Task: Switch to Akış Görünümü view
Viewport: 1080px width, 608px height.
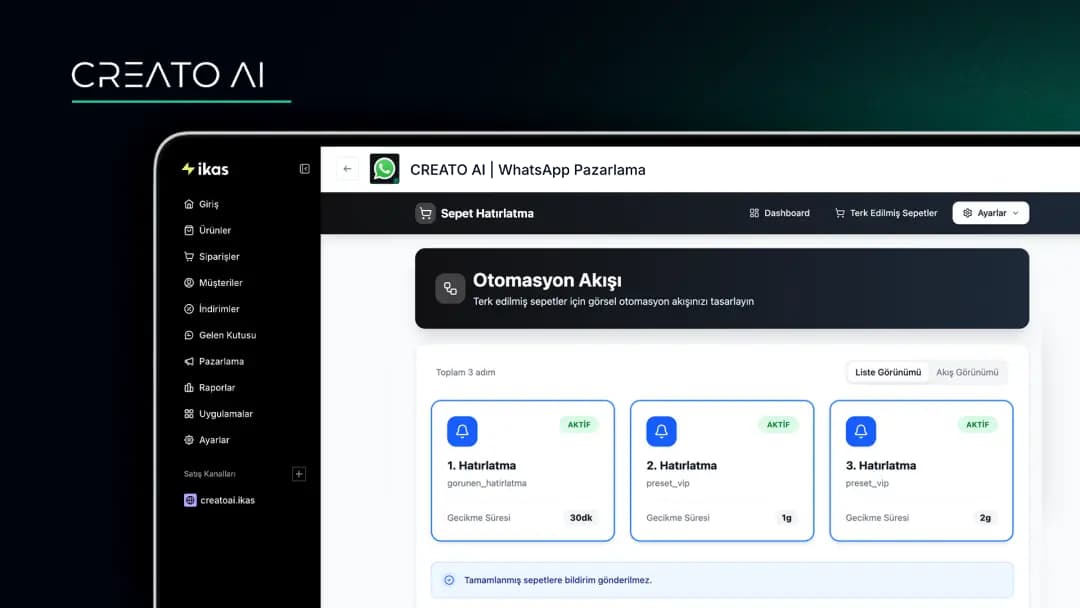Action: tap(966, 372)
